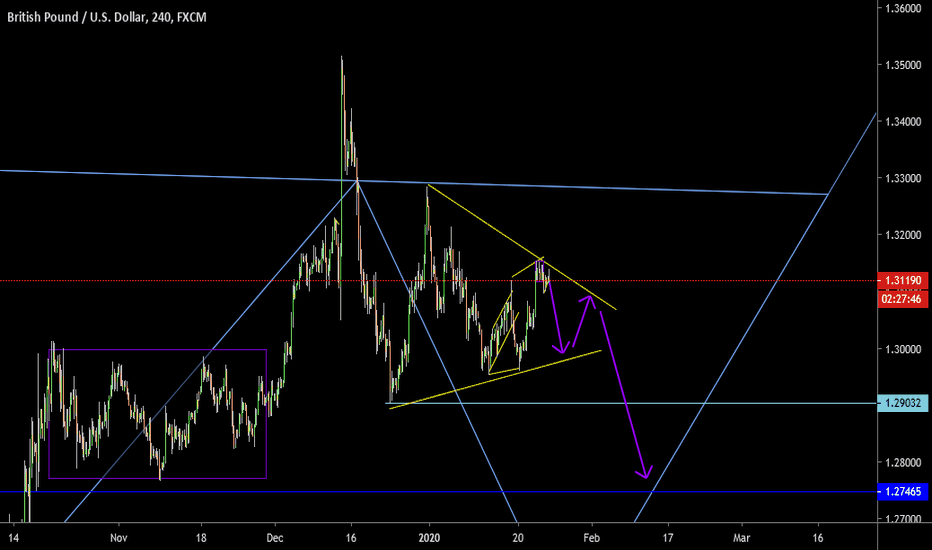Image resolution: width=932 pixels, height=550 pixels.
Task: Select the purple rectangle consolidation box
Action: pyautogui.click(x=157, y=350)
